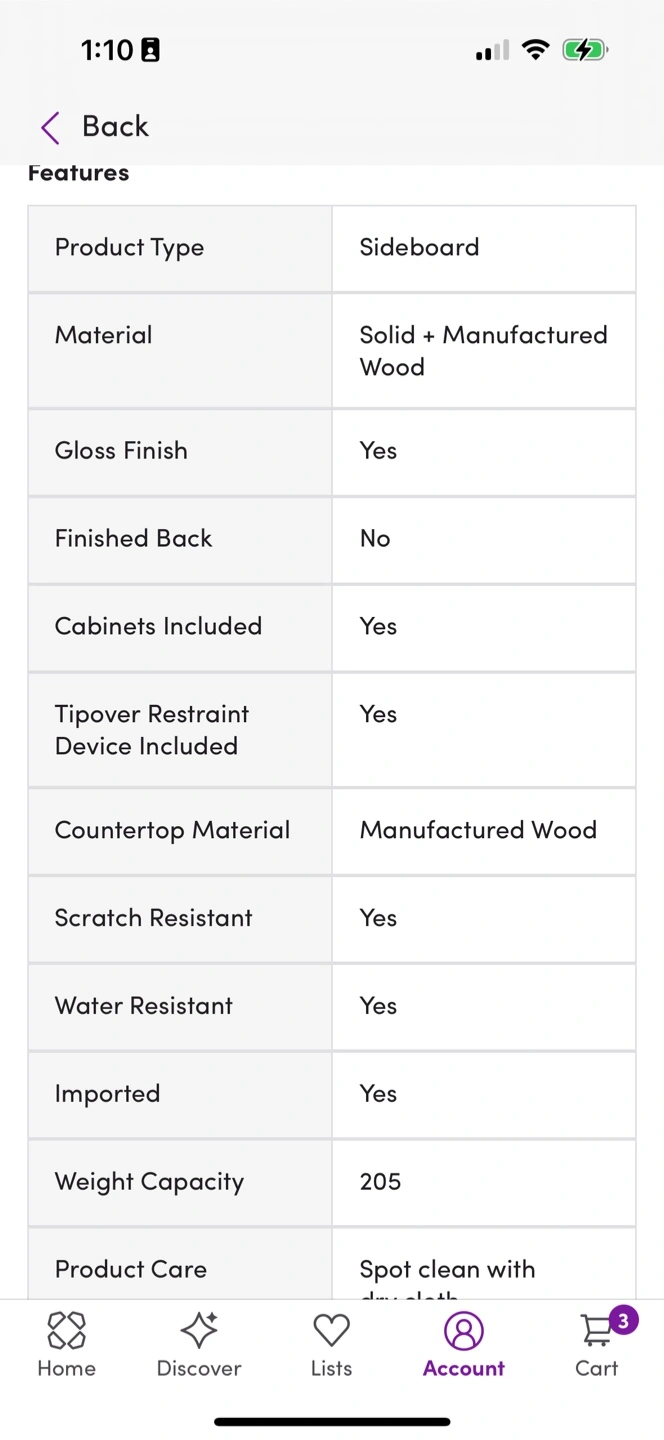Tap the Account profile icon
Viewport: 664px width, 1440px height.
[x=463, y=1331]
